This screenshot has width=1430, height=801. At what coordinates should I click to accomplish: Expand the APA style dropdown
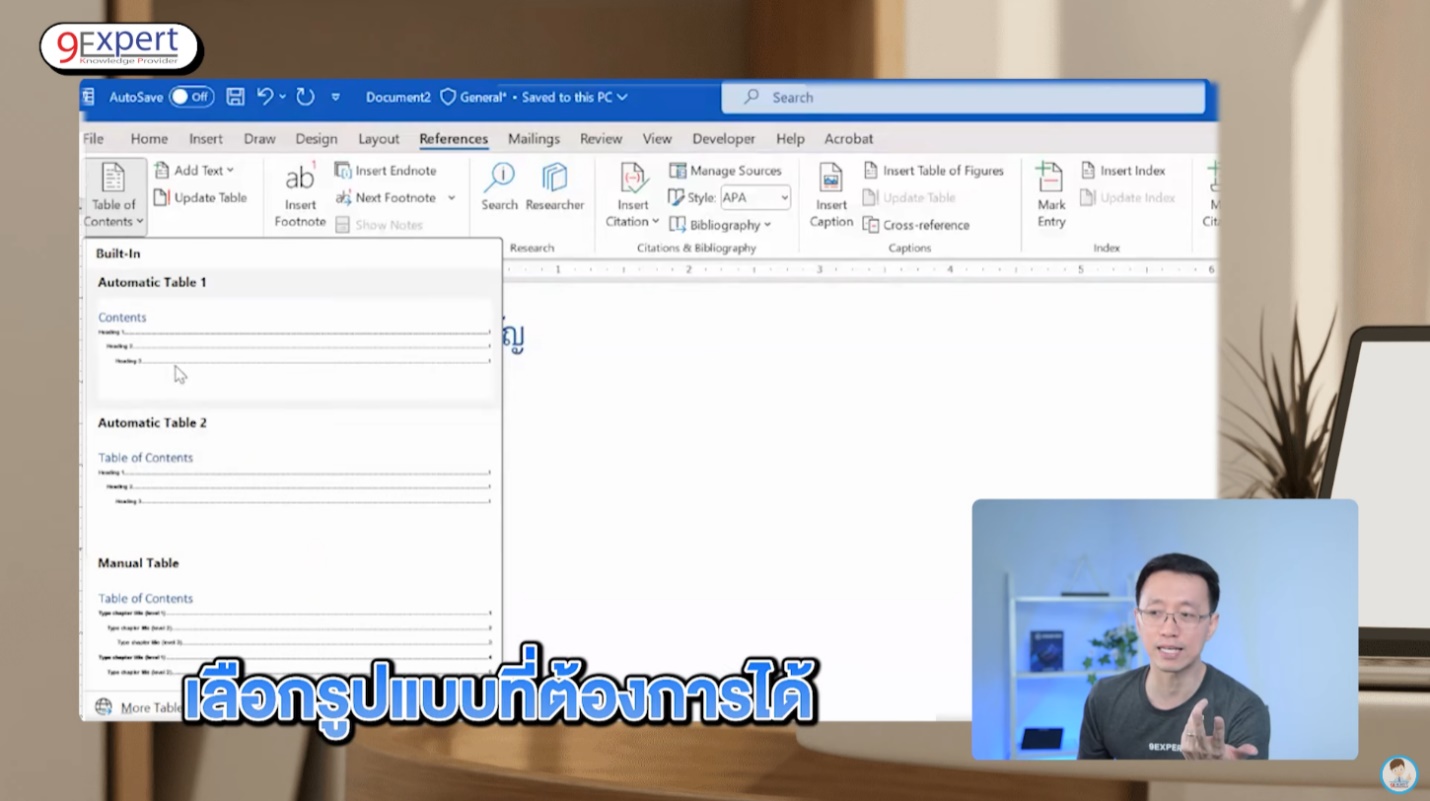point(784,198)
